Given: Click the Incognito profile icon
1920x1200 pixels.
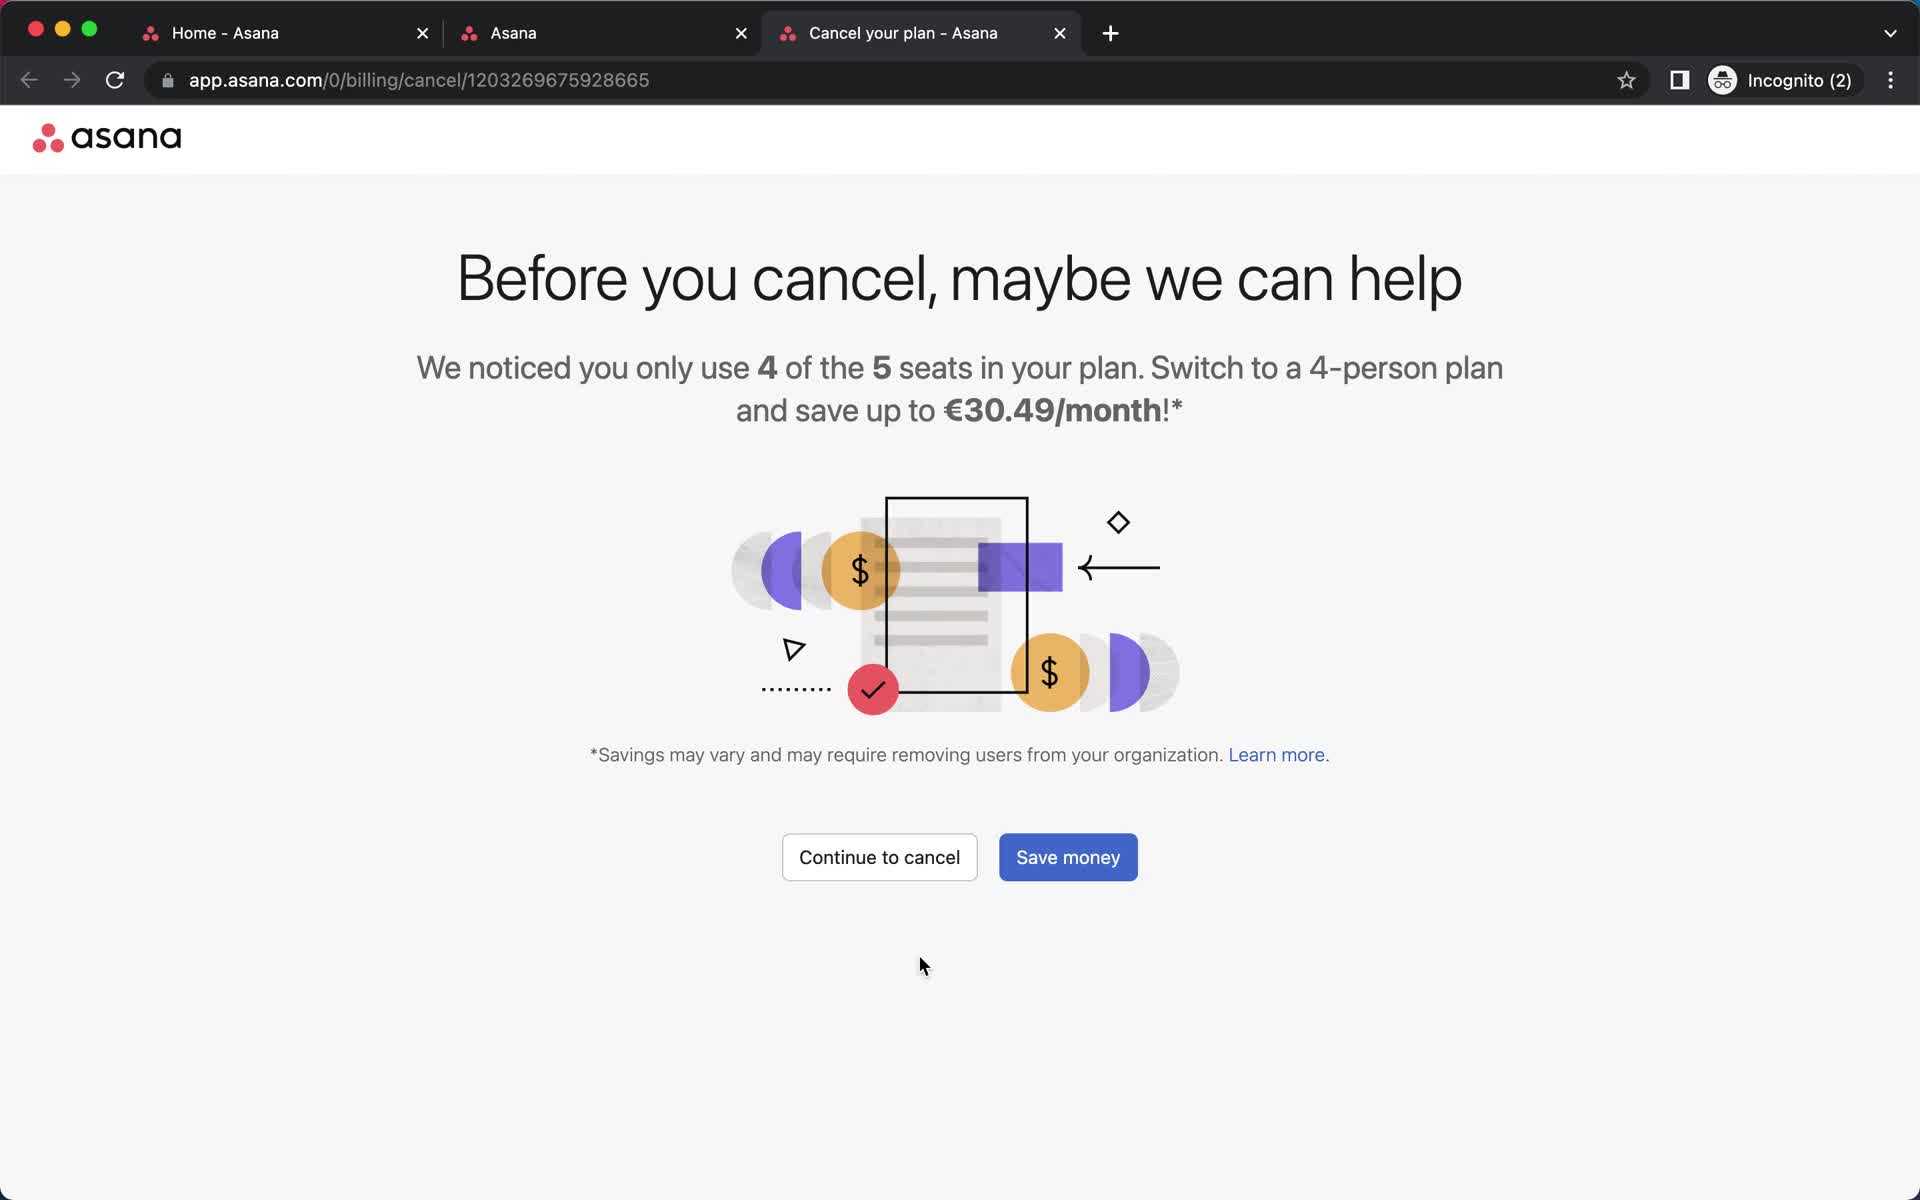Looking at the screenshot, I should click(1722, 79).
